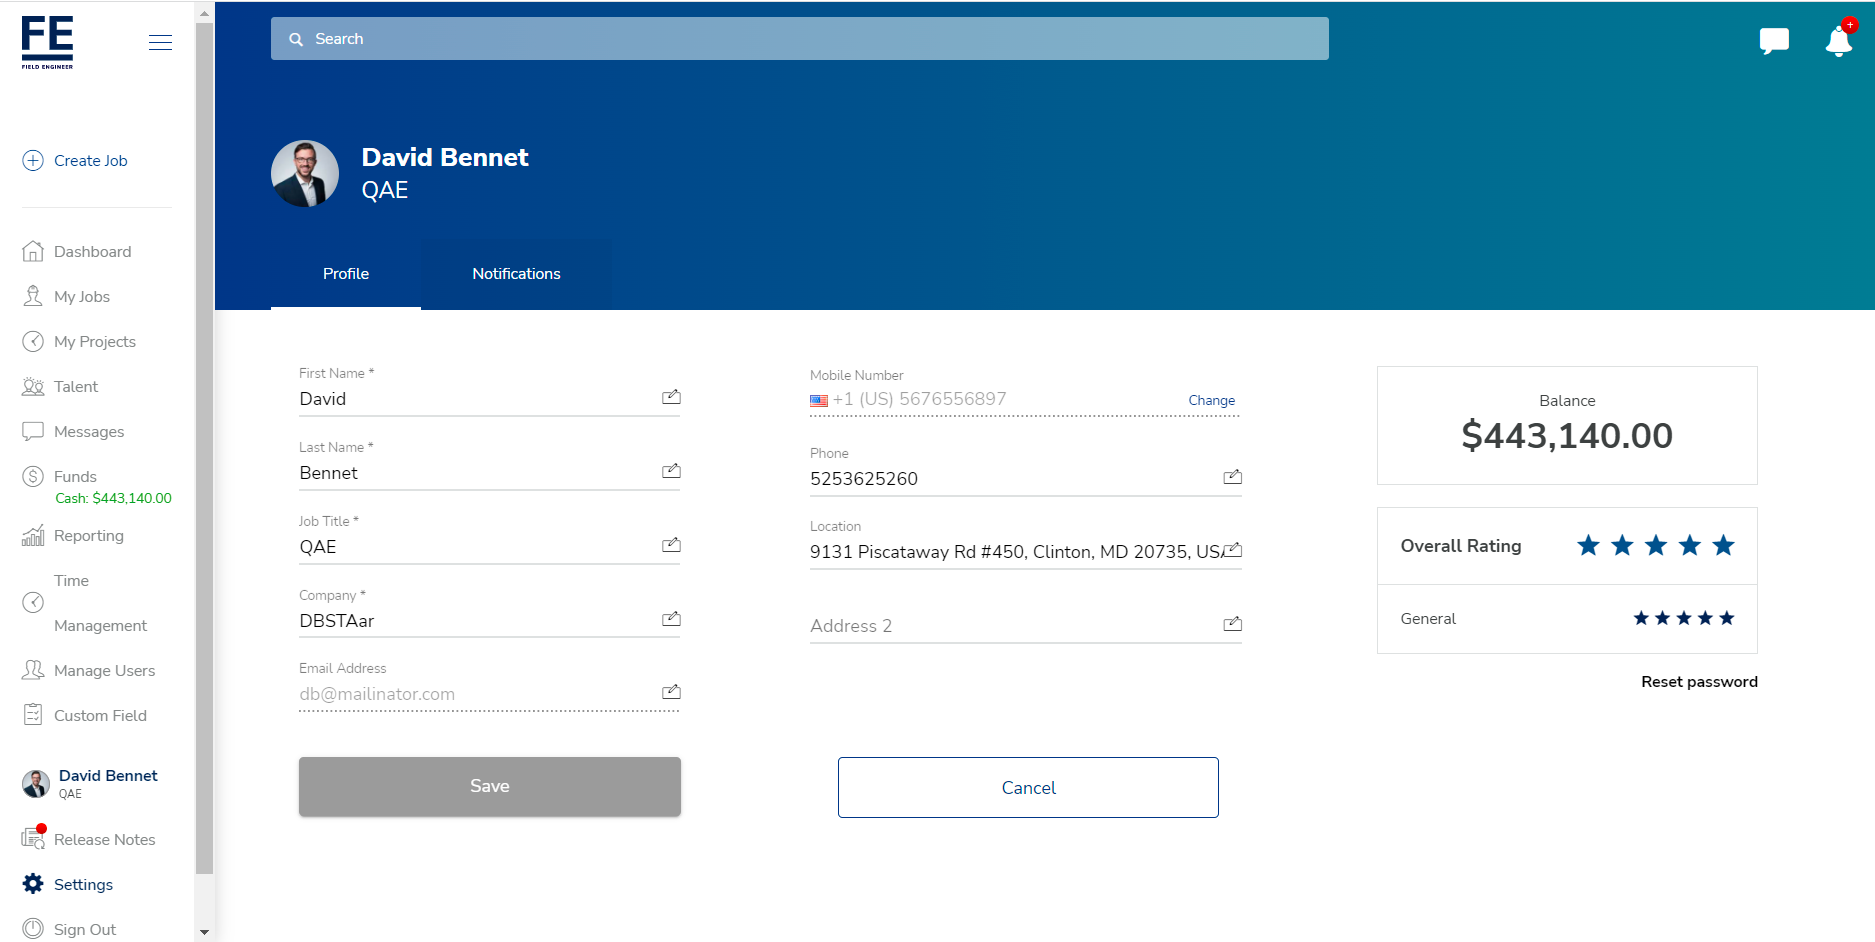1875x942 pixels.
Task: Open notifications bell icon in header
Action: pyautogui.click(x=1839, y=40)
